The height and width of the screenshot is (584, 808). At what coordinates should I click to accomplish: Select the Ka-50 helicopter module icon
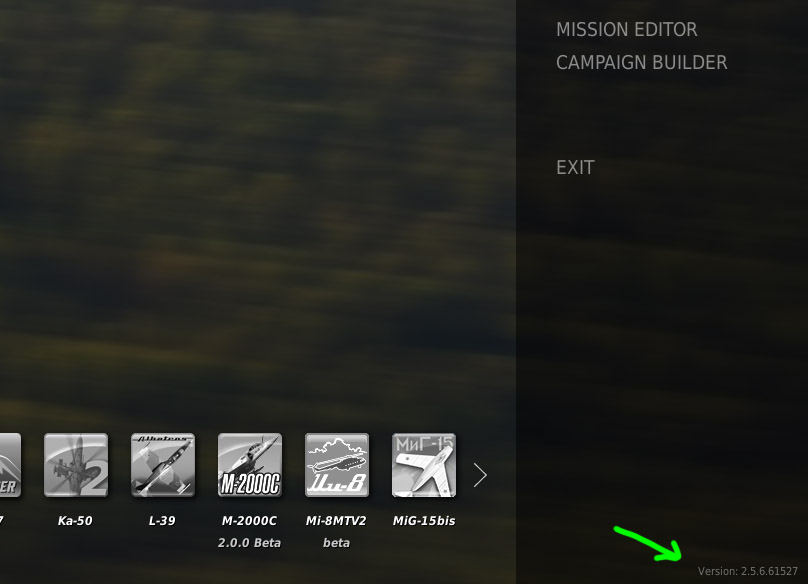(76, 465)
